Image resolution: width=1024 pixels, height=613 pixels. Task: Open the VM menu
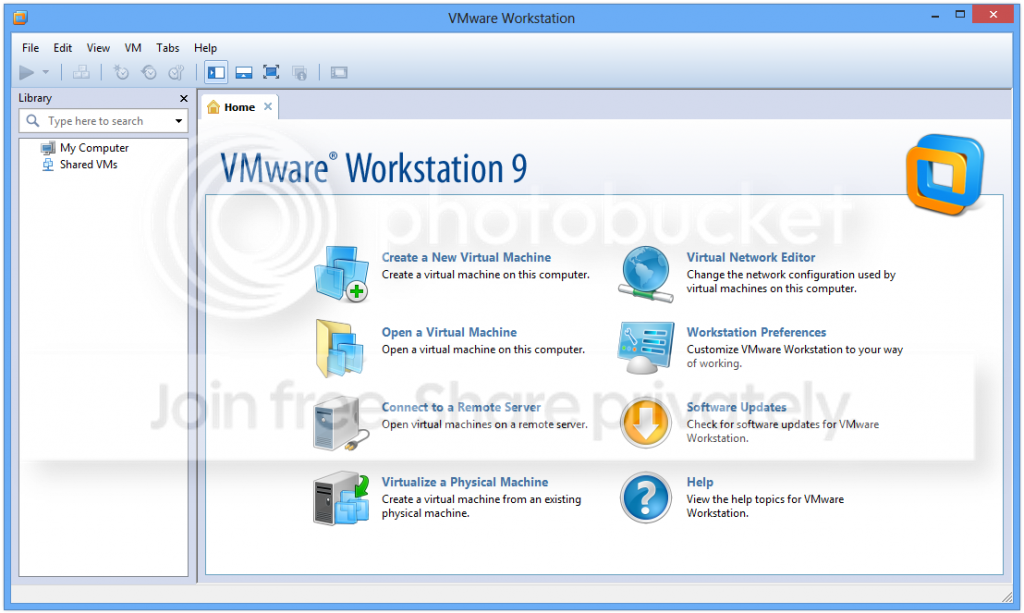click(133, 48)
